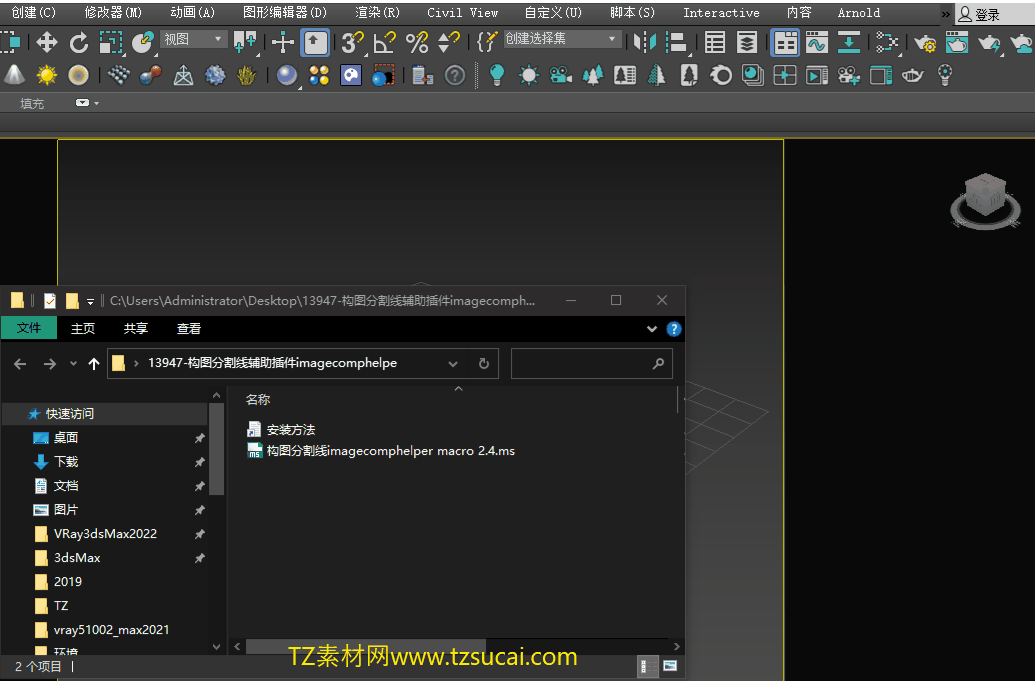Click the Rotate tool icon
Image resolution: width=1035 pixels, height=681 pixels.
(79, 42)
